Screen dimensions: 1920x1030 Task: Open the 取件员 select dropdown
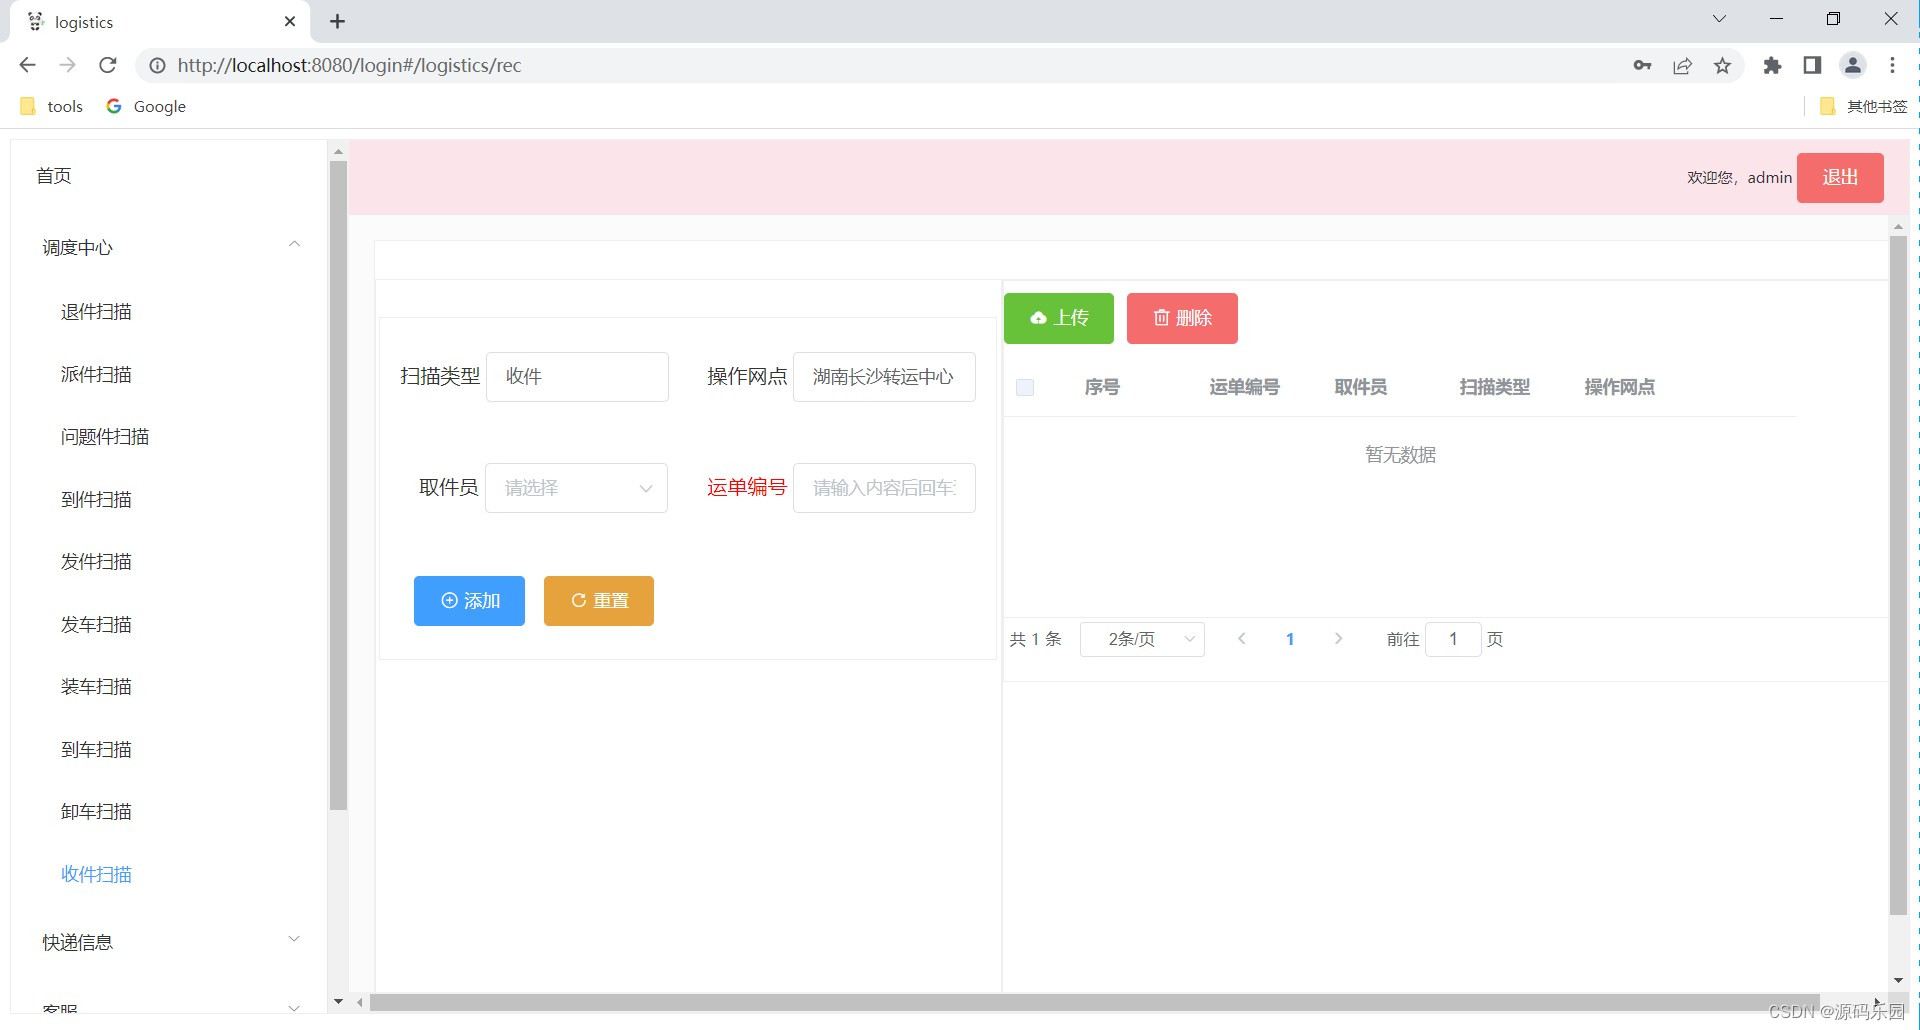[x=576, y=488]
